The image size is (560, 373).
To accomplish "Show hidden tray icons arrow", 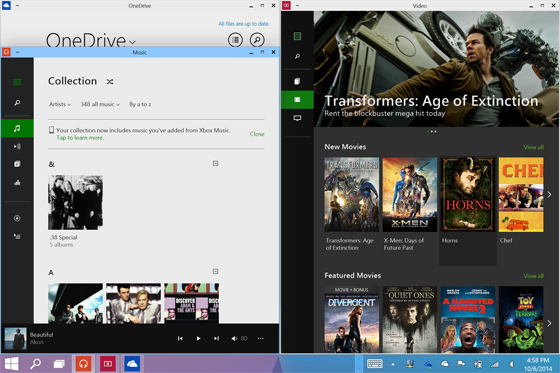I will tap(393, 364).
